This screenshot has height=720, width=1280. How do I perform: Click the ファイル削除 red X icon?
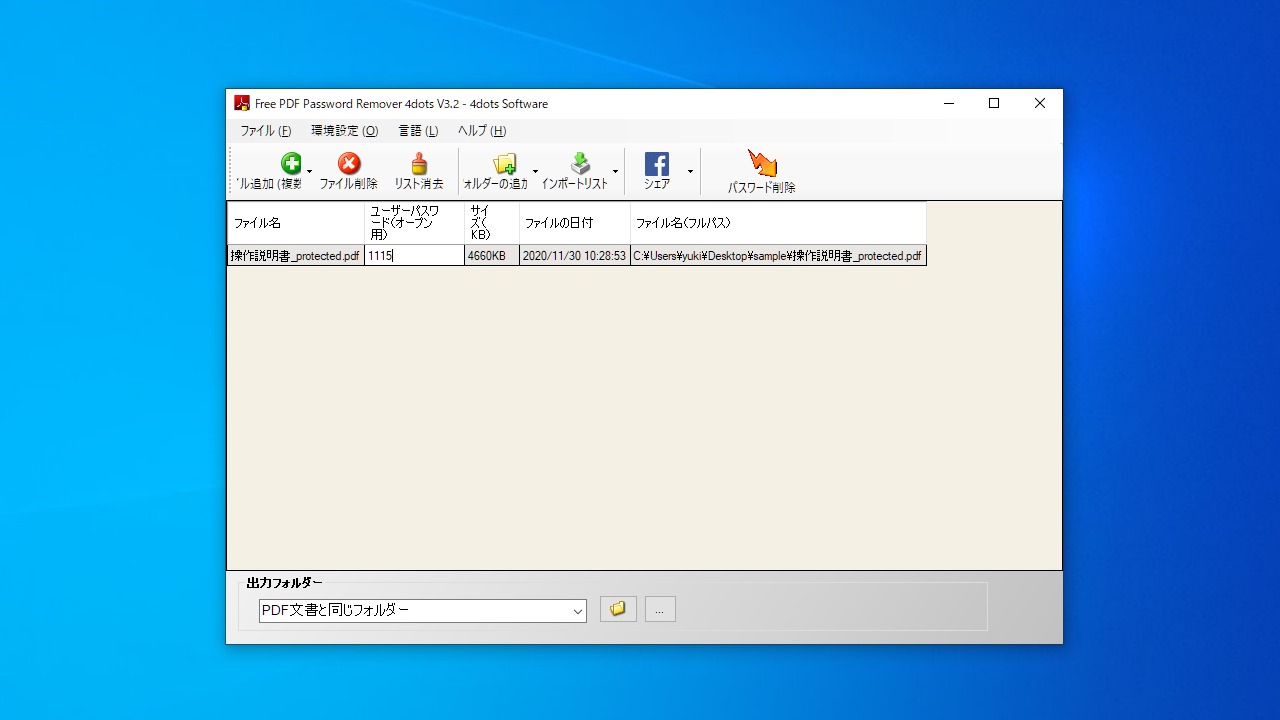coord(349,164)
